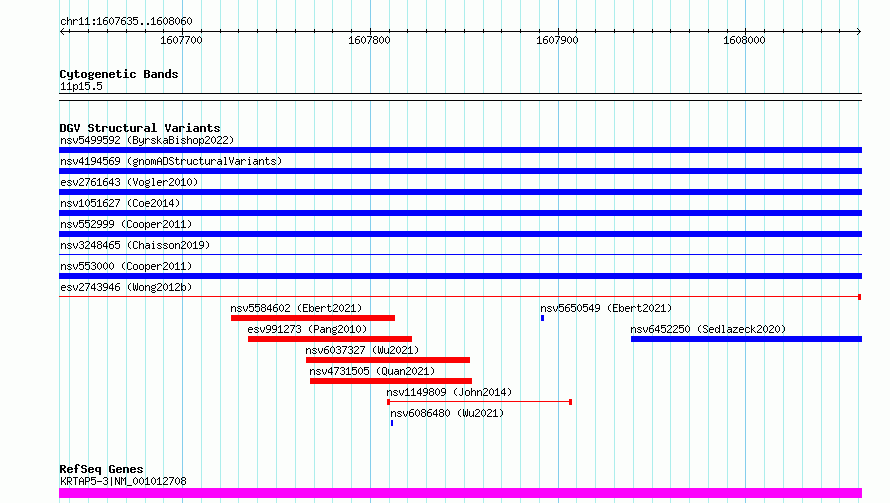This screenshot has height=503, width=890.
Task: Click the blue bar under nsv553000
Action: click(460, 276)
